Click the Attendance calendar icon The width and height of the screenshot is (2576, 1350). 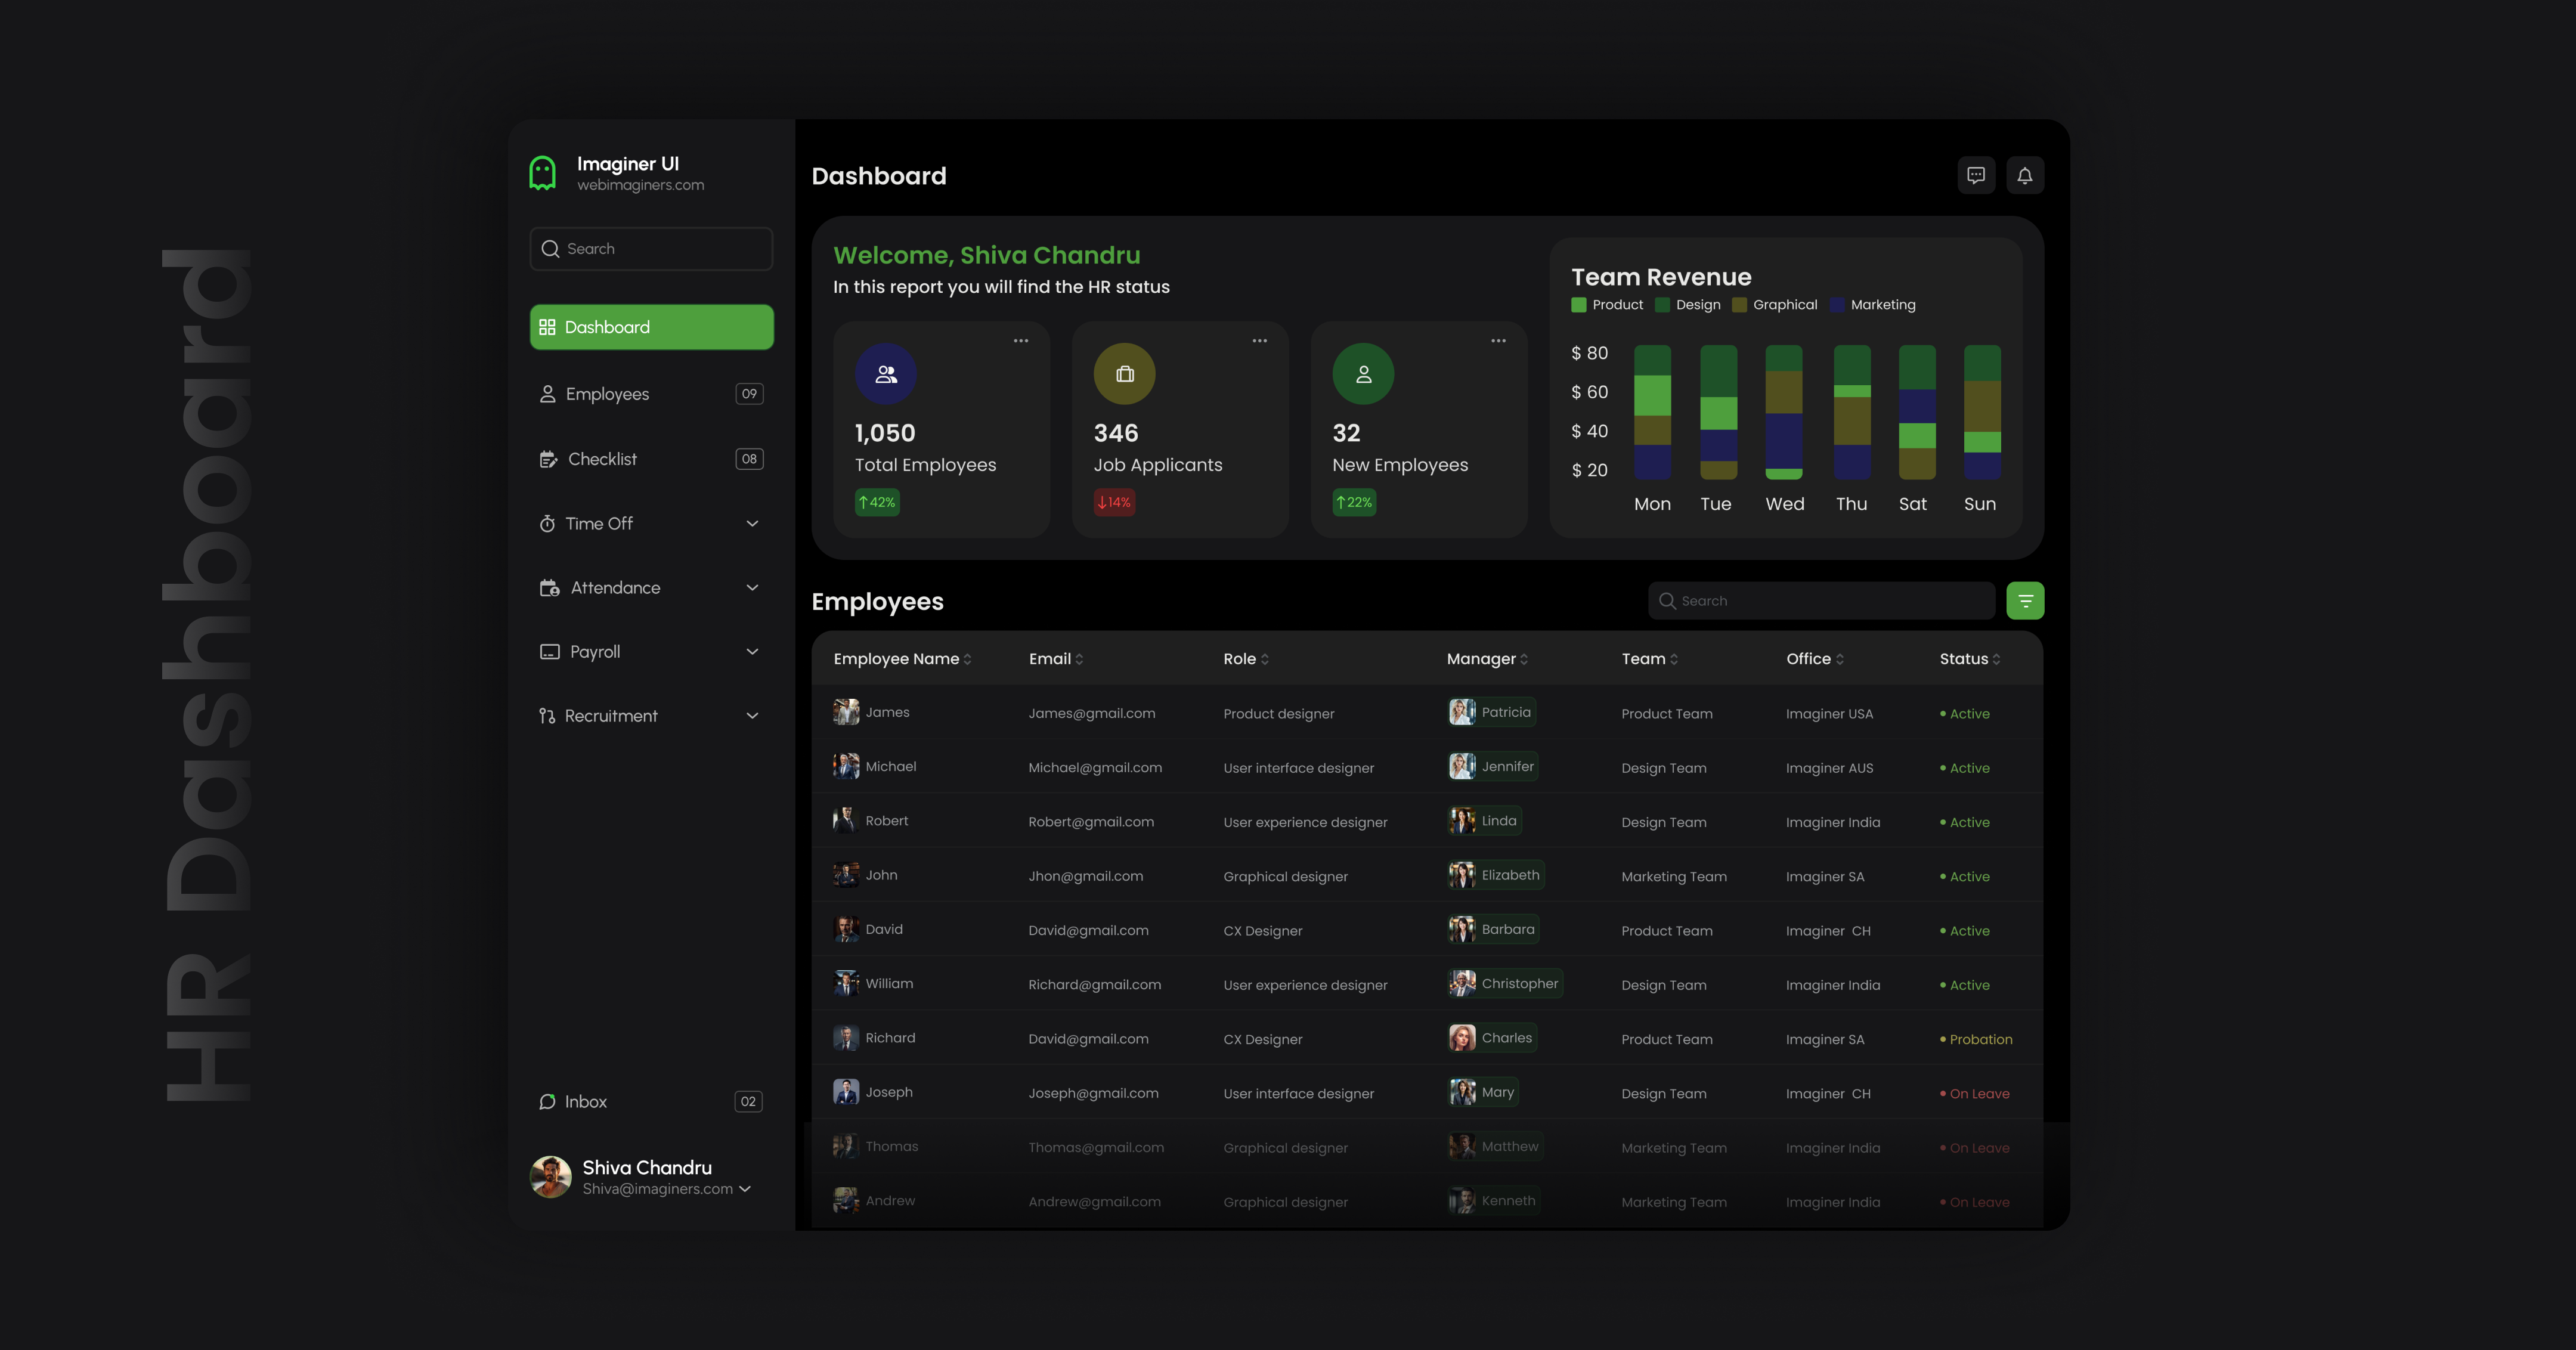pos(549,588)
